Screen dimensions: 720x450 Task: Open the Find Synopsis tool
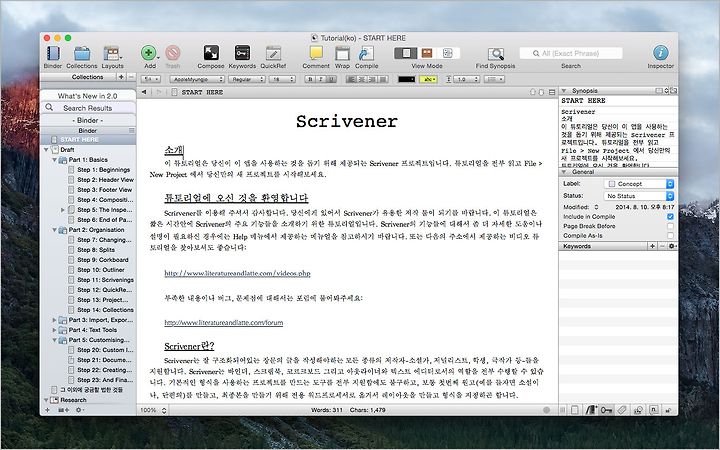pyautogui.click(x=495, y=54)
